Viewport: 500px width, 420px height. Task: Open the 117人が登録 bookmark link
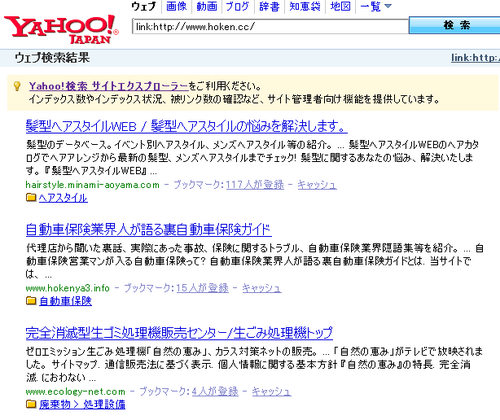[x=255, y=185]
